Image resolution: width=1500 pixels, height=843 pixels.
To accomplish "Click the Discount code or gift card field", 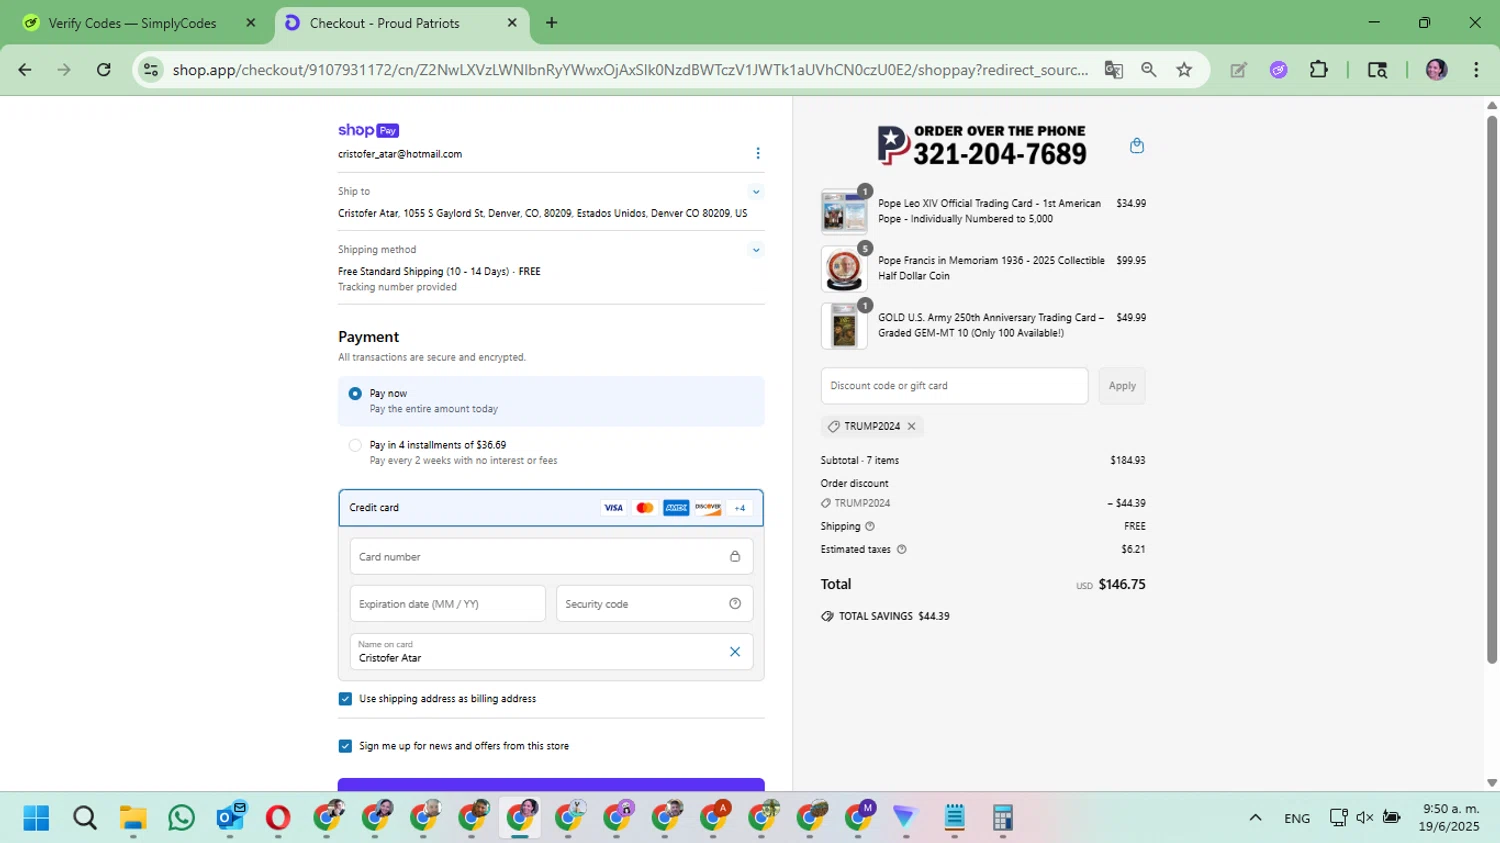I will click(x=954, y=386).
